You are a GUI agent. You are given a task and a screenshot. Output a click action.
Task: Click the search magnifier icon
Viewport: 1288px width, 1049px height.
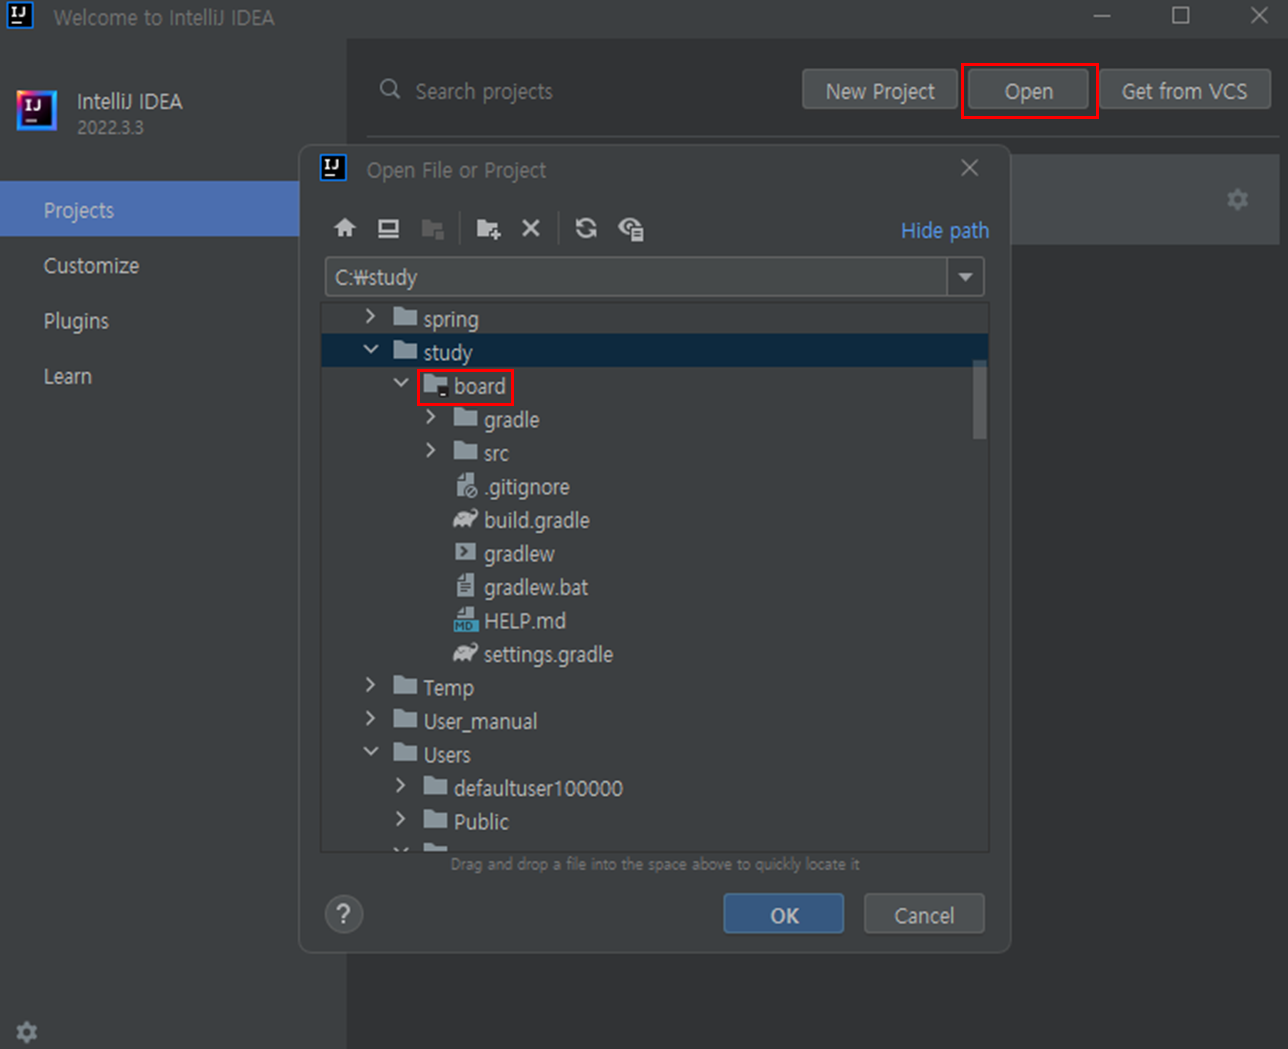click(390, 90)
